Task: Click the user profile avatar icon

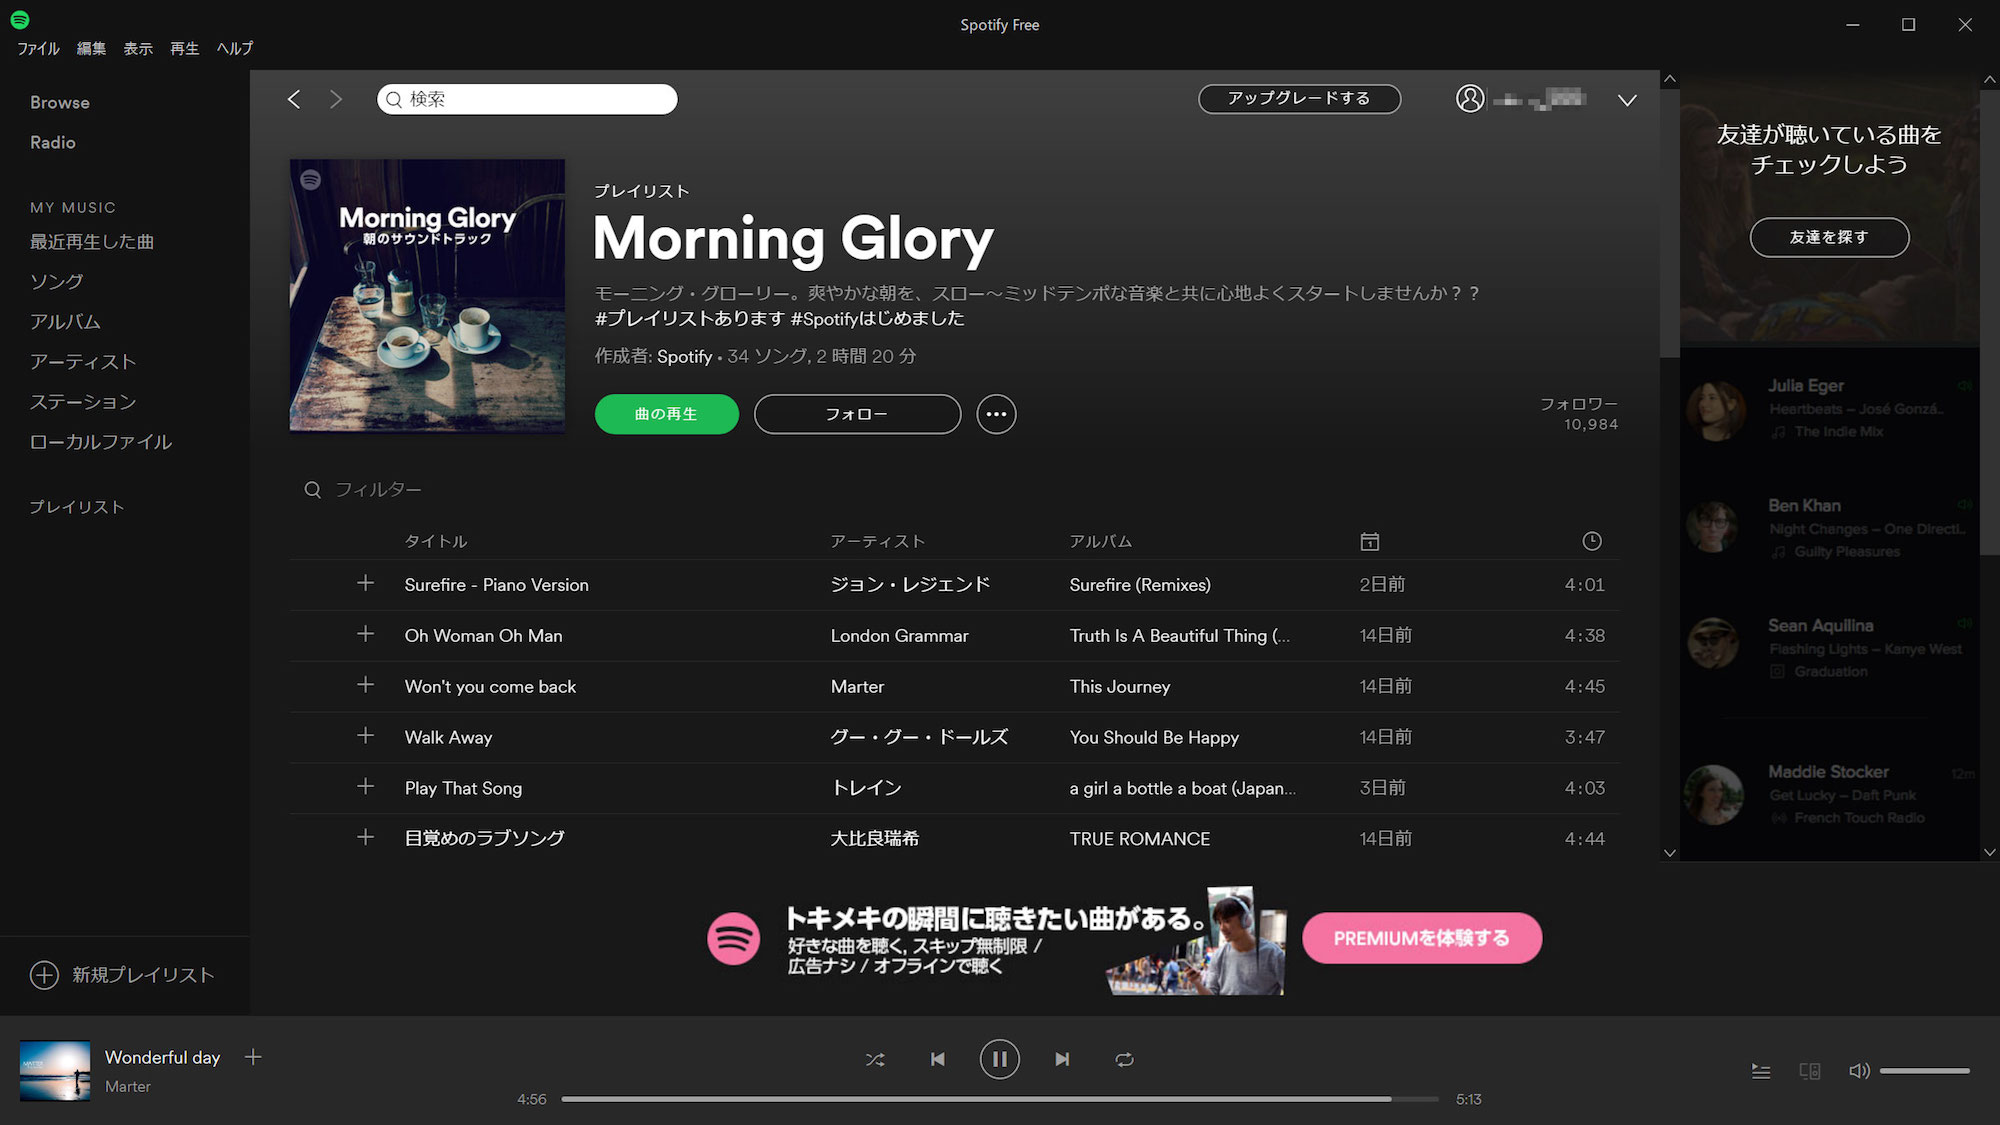Action: point(1470,98)
